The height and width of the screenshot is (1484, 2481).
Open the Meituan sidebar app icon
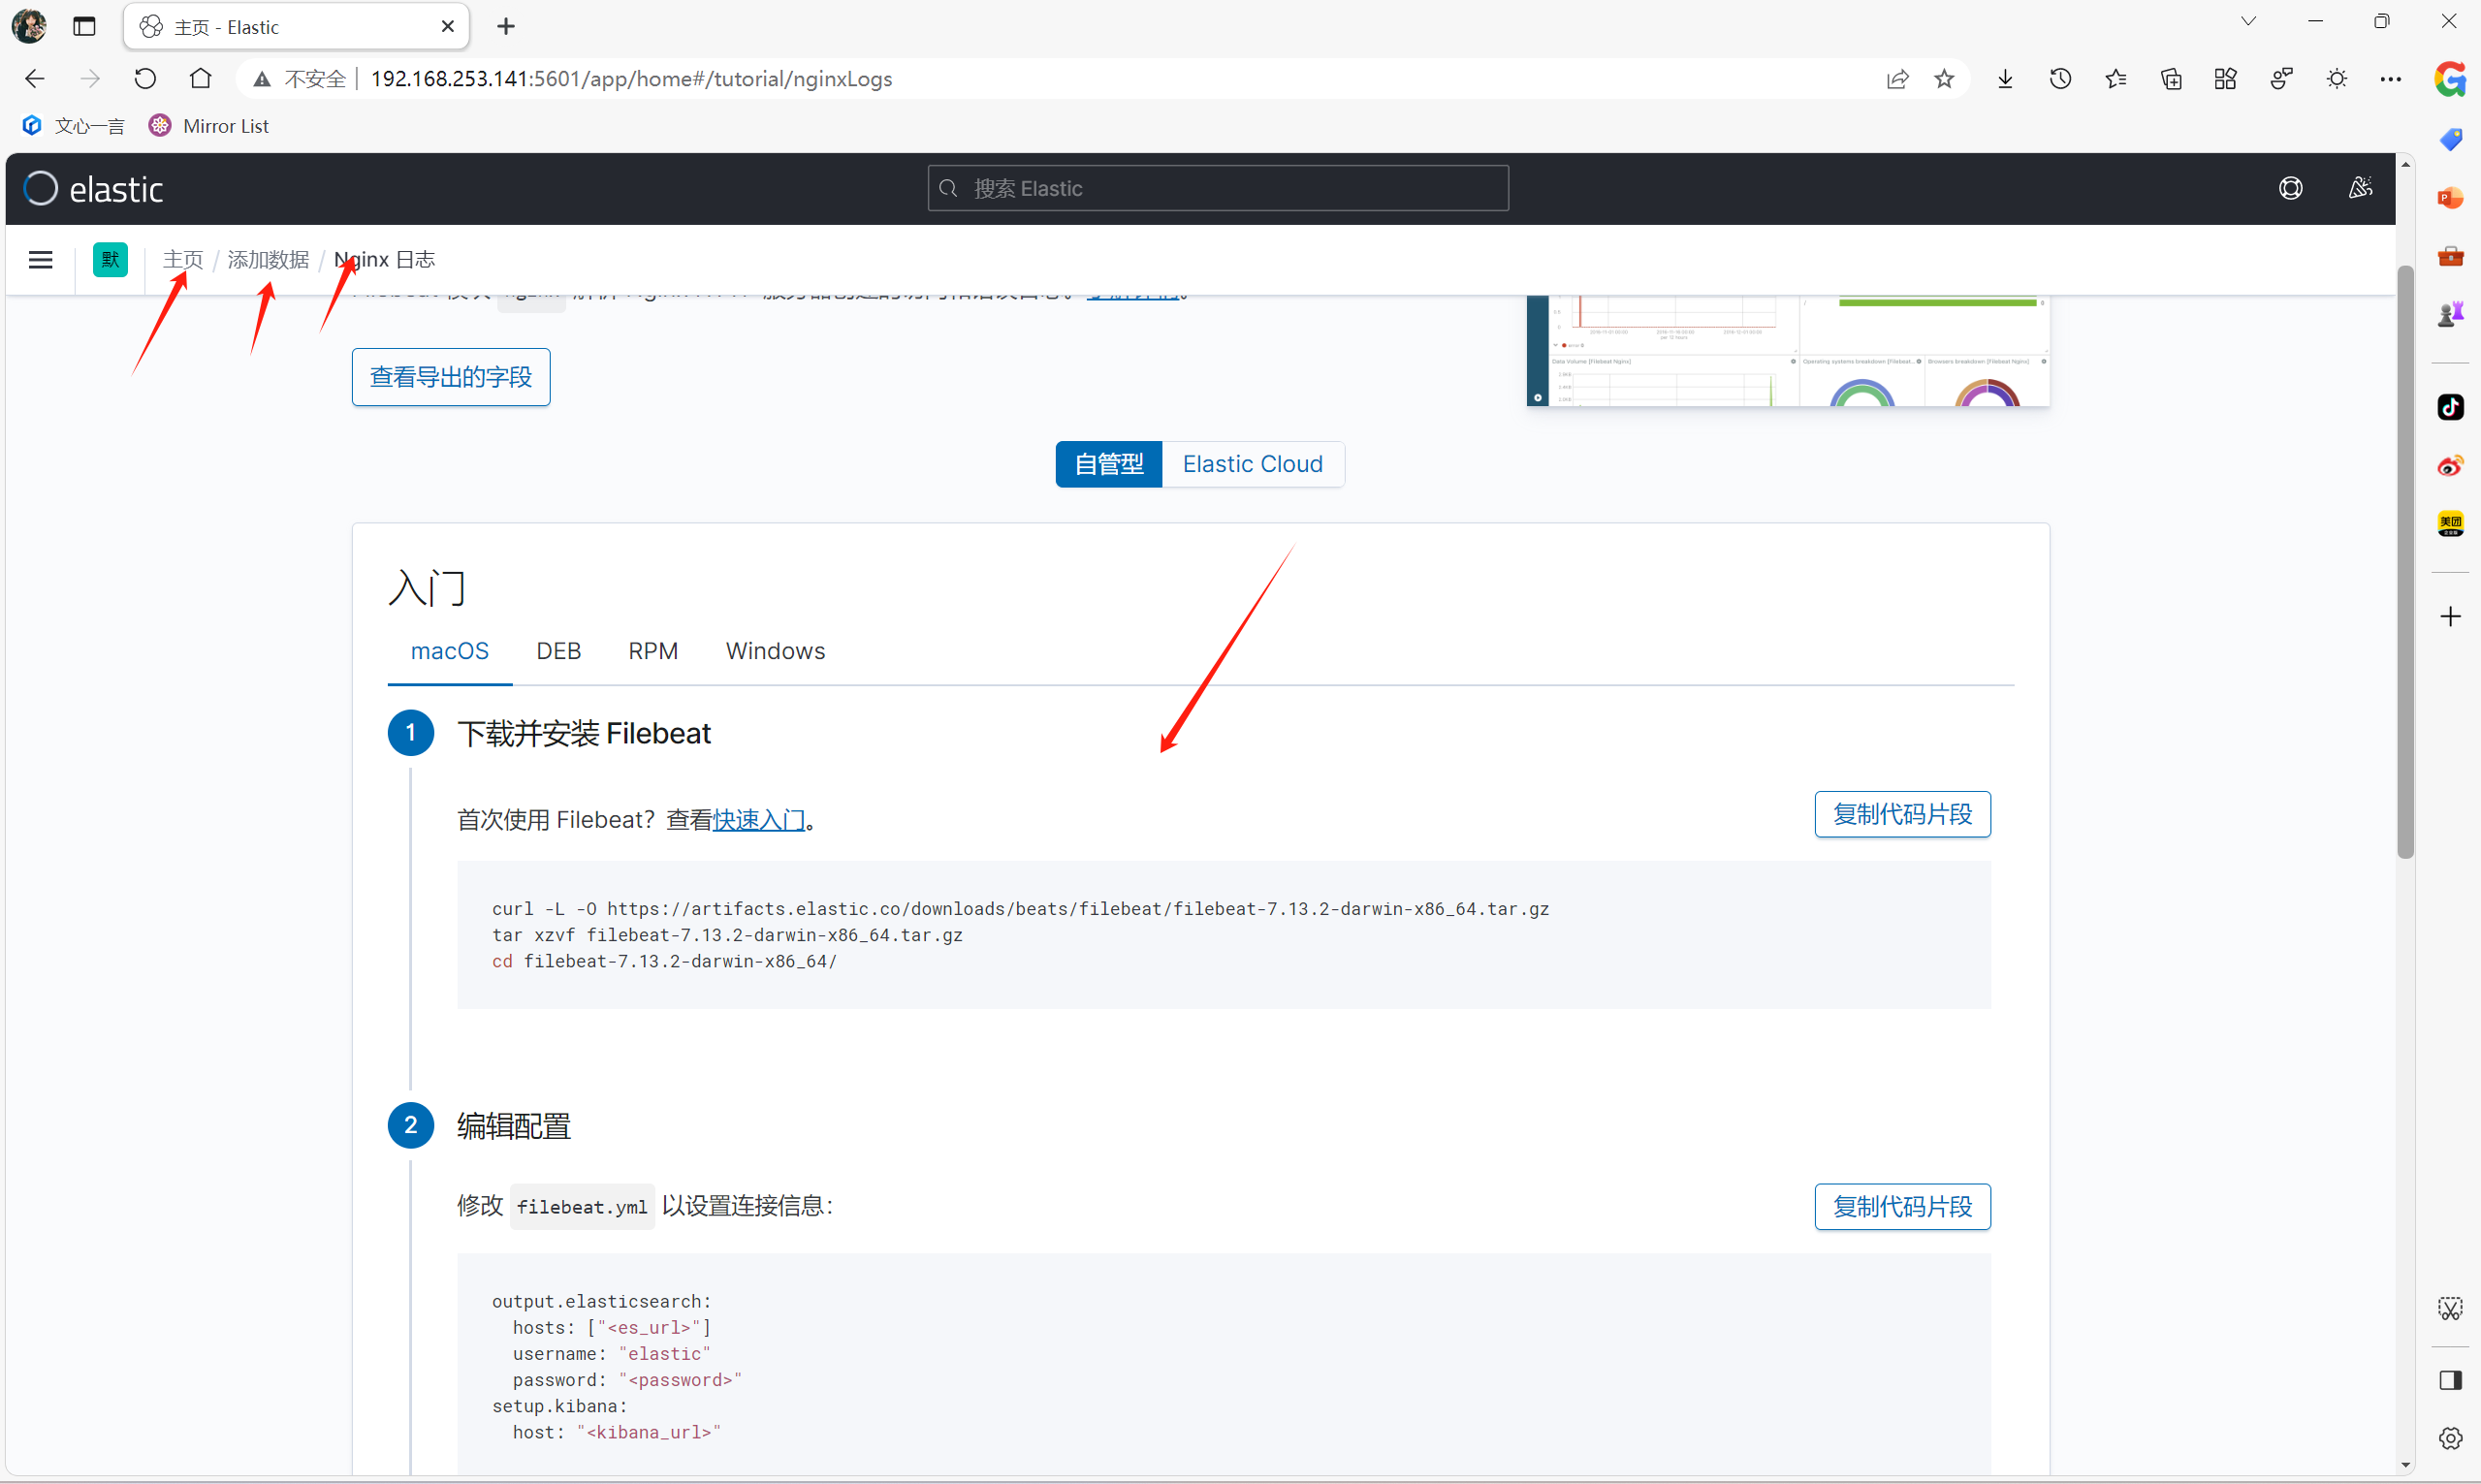pyautogui.click(x=2450, y=523)
